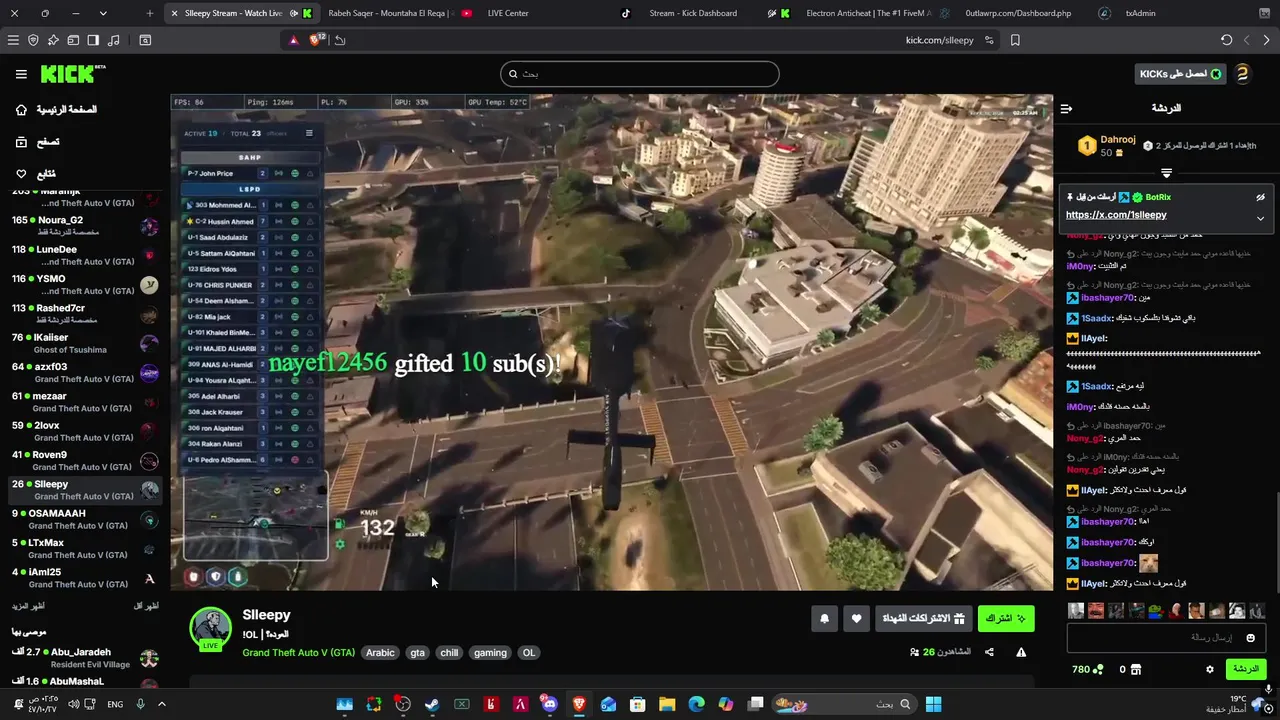
Task: Open the tab list dropdown arrow
Action: [x=103, y=13]
